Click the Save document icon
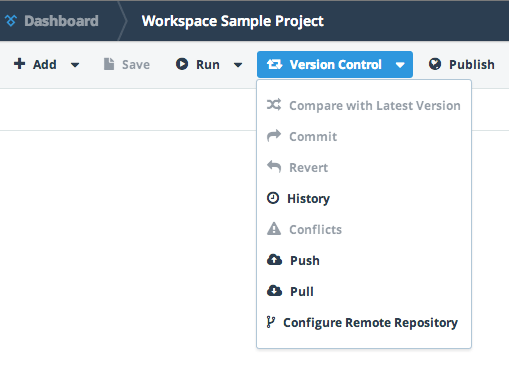The width and height of the screenshot is (509, 369). (109, 64)
